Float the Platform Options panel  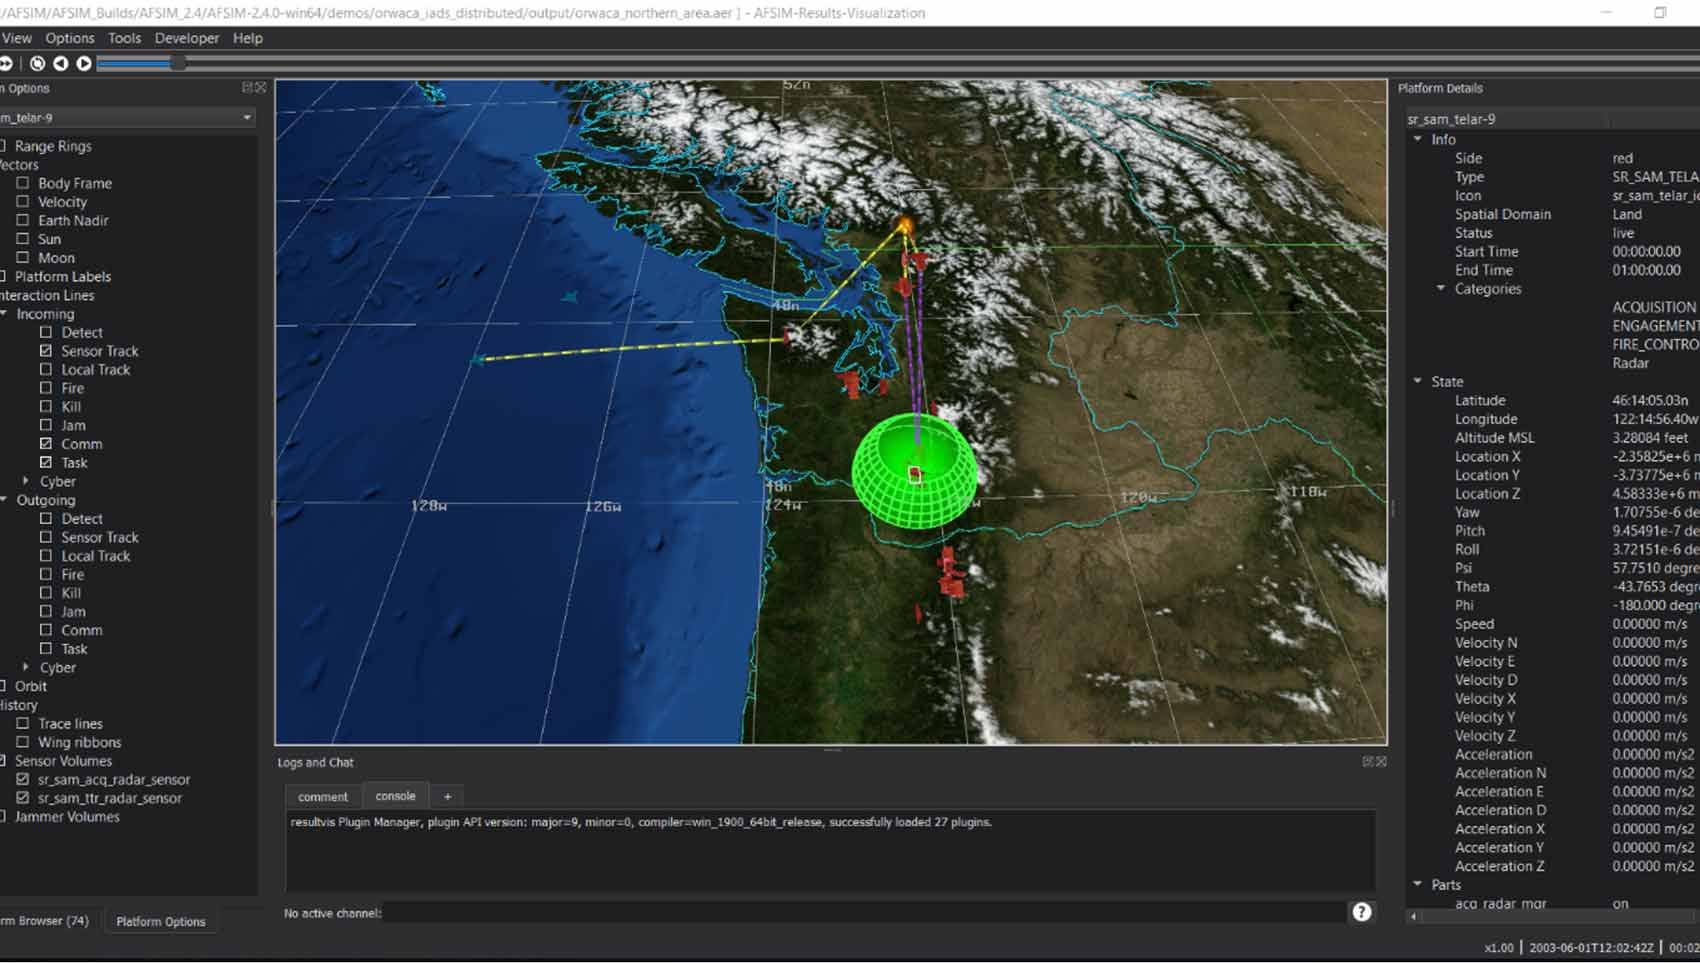point(247,88)
